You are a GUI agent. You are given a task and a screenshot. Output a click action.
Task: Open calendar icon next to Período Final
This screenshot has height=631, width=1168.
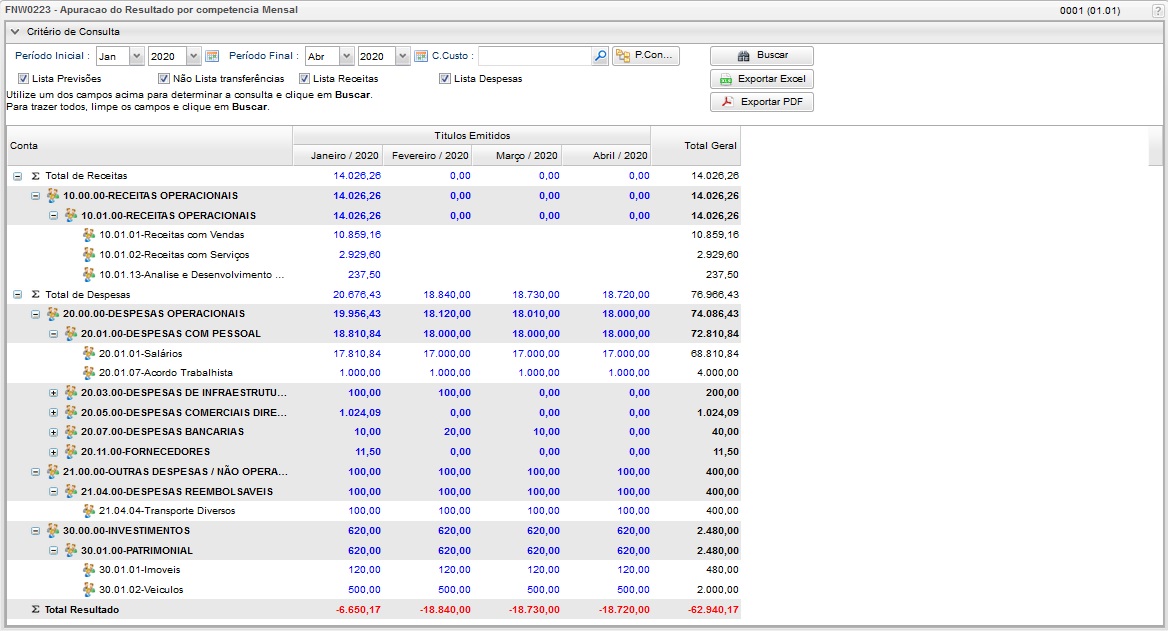pyautogui.click(x=421, y=56)
